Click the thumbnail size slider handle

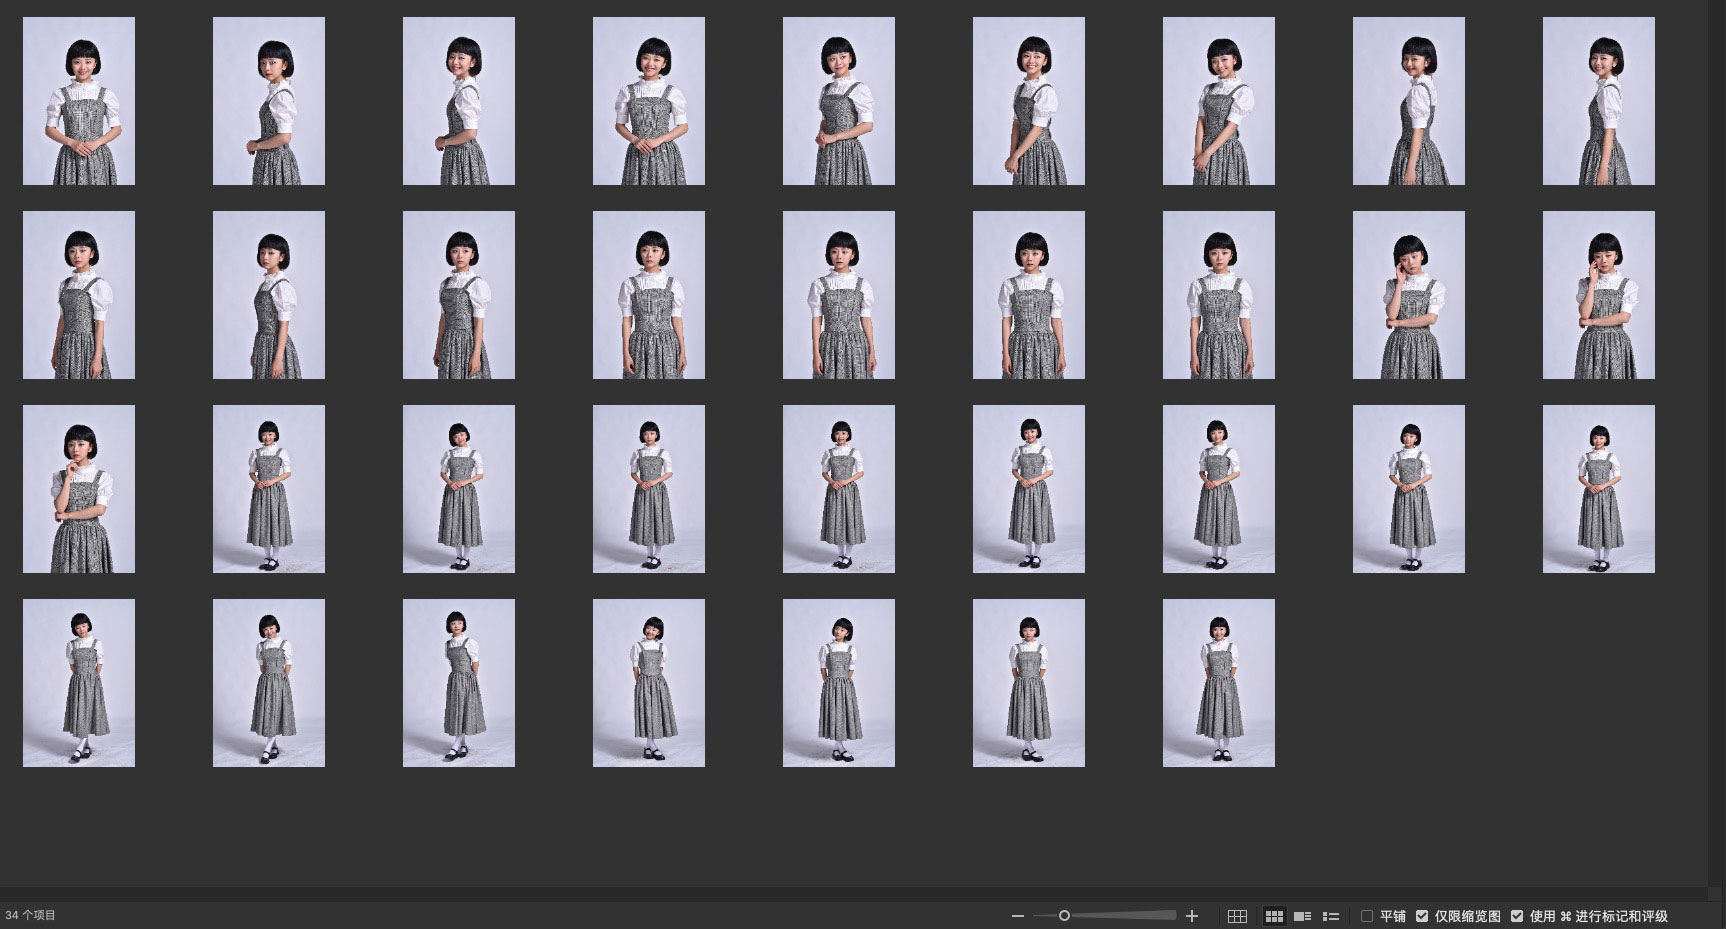coord(1064,916)
